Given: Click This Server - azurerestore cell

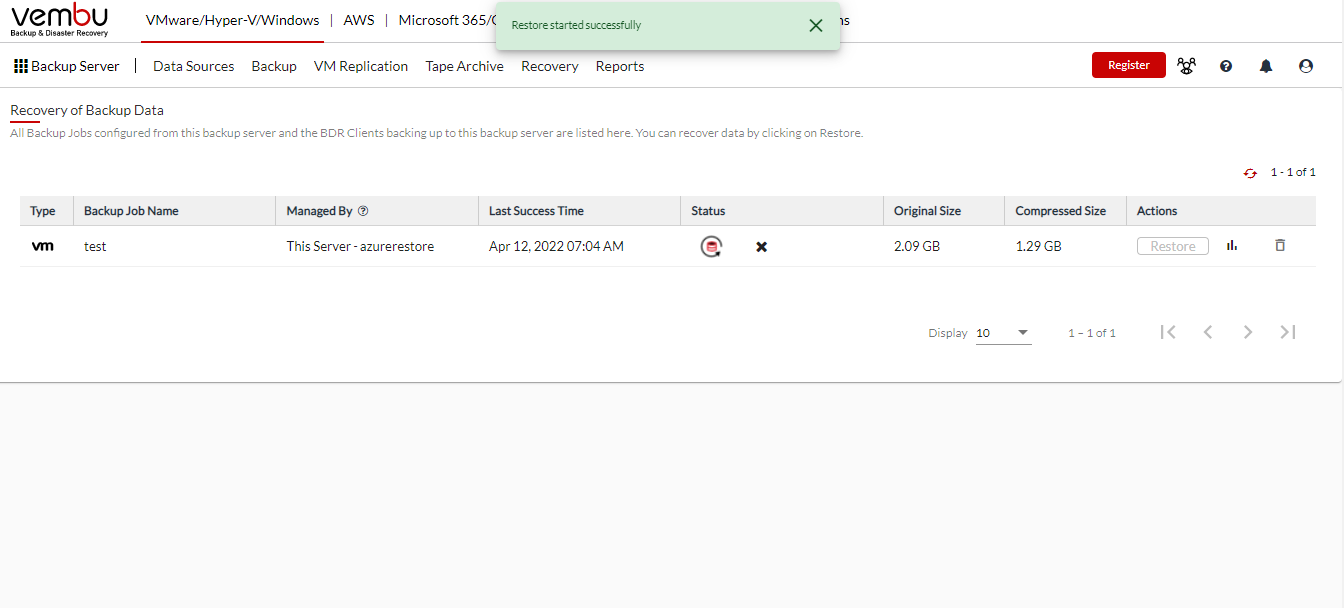Looking at the screenshot, I should tap(360, 246).
